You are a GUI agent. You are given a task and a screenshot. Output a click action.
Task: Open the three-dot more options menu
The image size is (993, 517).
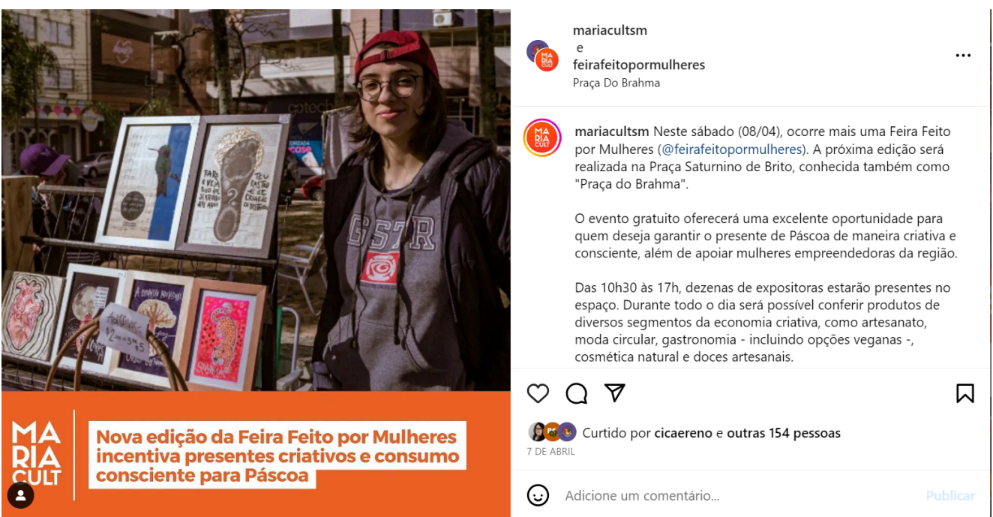click(x=963, y=56)
